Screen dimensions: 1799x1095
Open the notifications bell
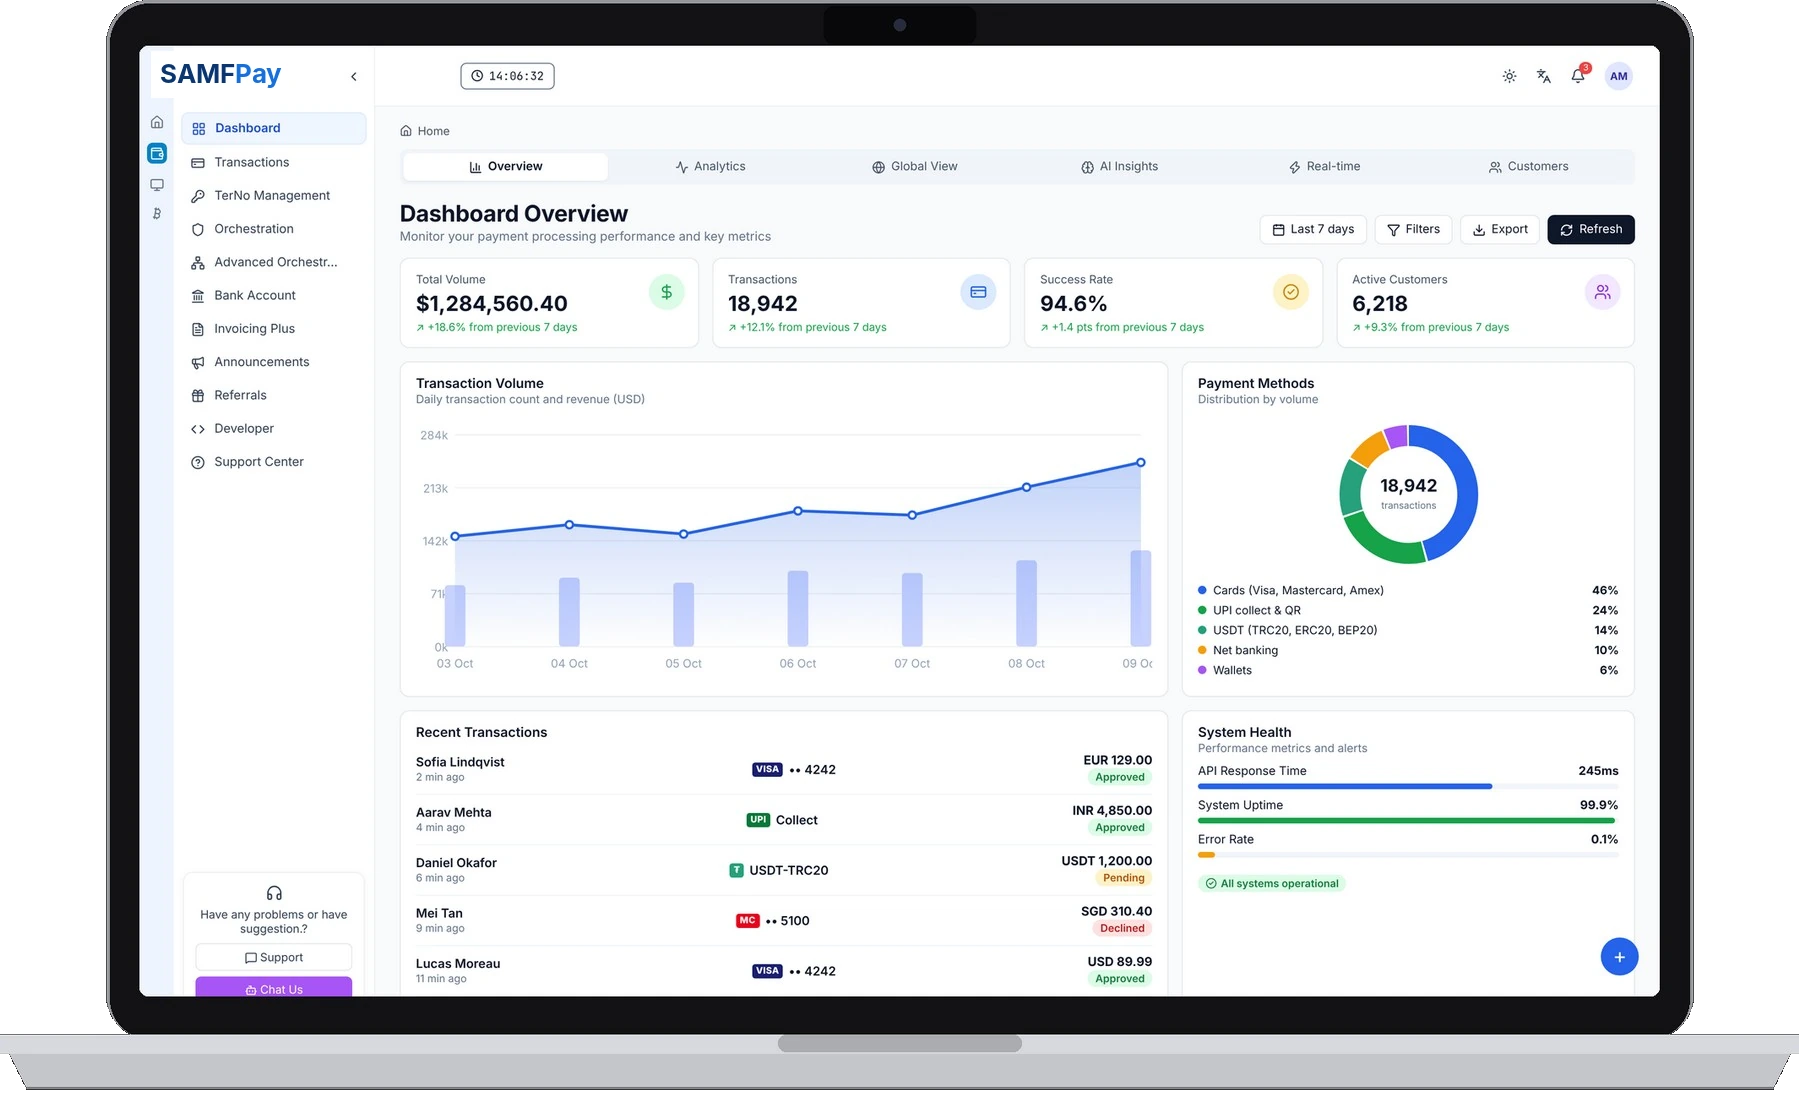point(1578,76)
